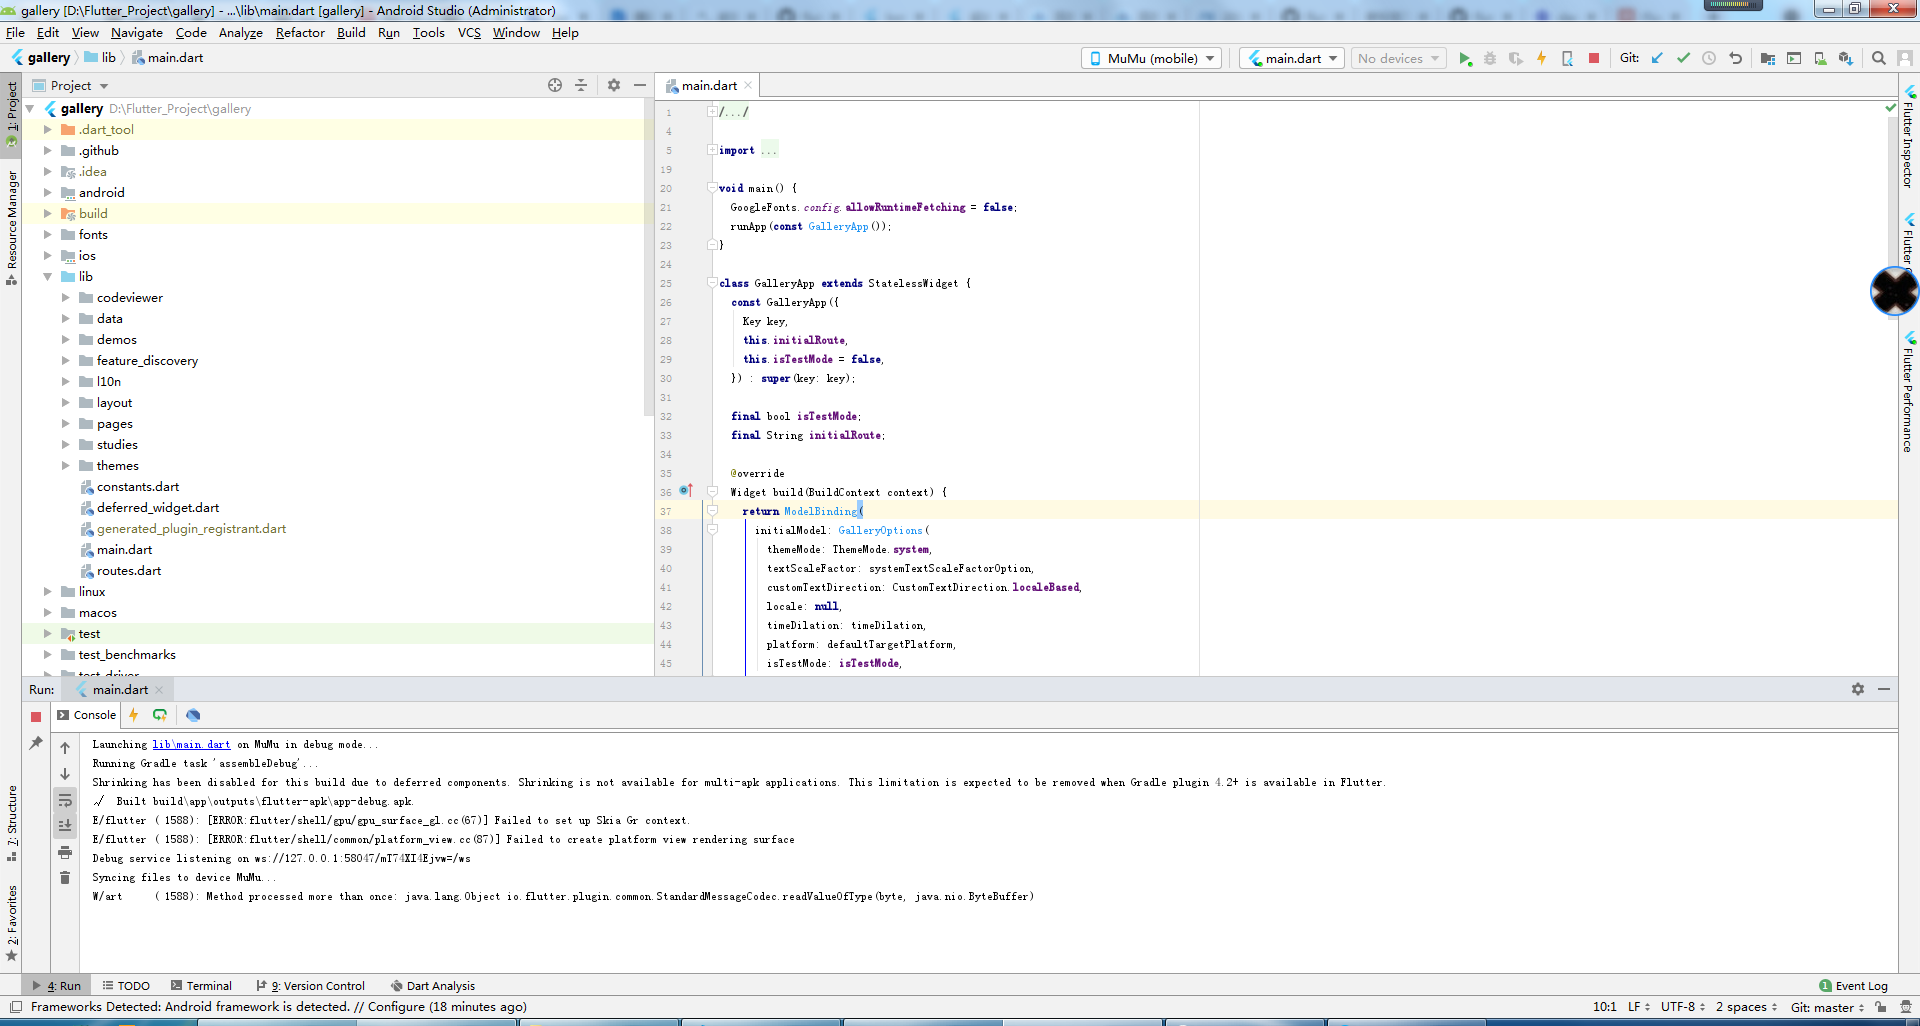This screenshot has height=1026, width=1920.
Task: Update project with the blue Git arrow
Action: (1657, 58)
